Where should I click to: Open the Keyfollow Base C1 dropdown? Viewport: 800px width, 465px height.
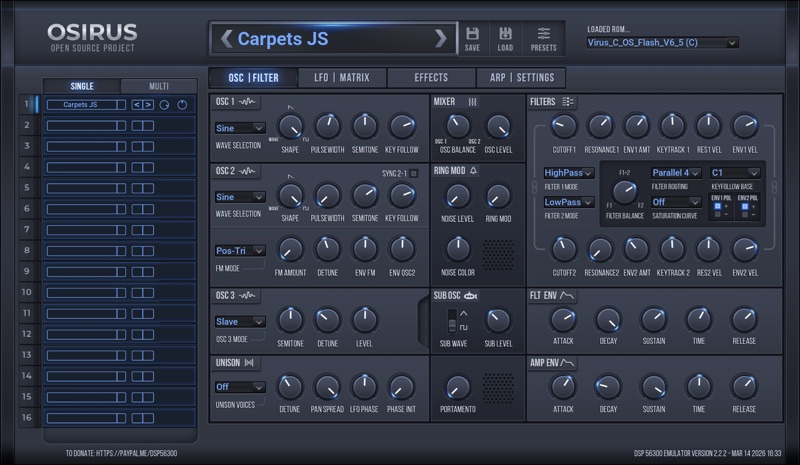coord(735,173)
